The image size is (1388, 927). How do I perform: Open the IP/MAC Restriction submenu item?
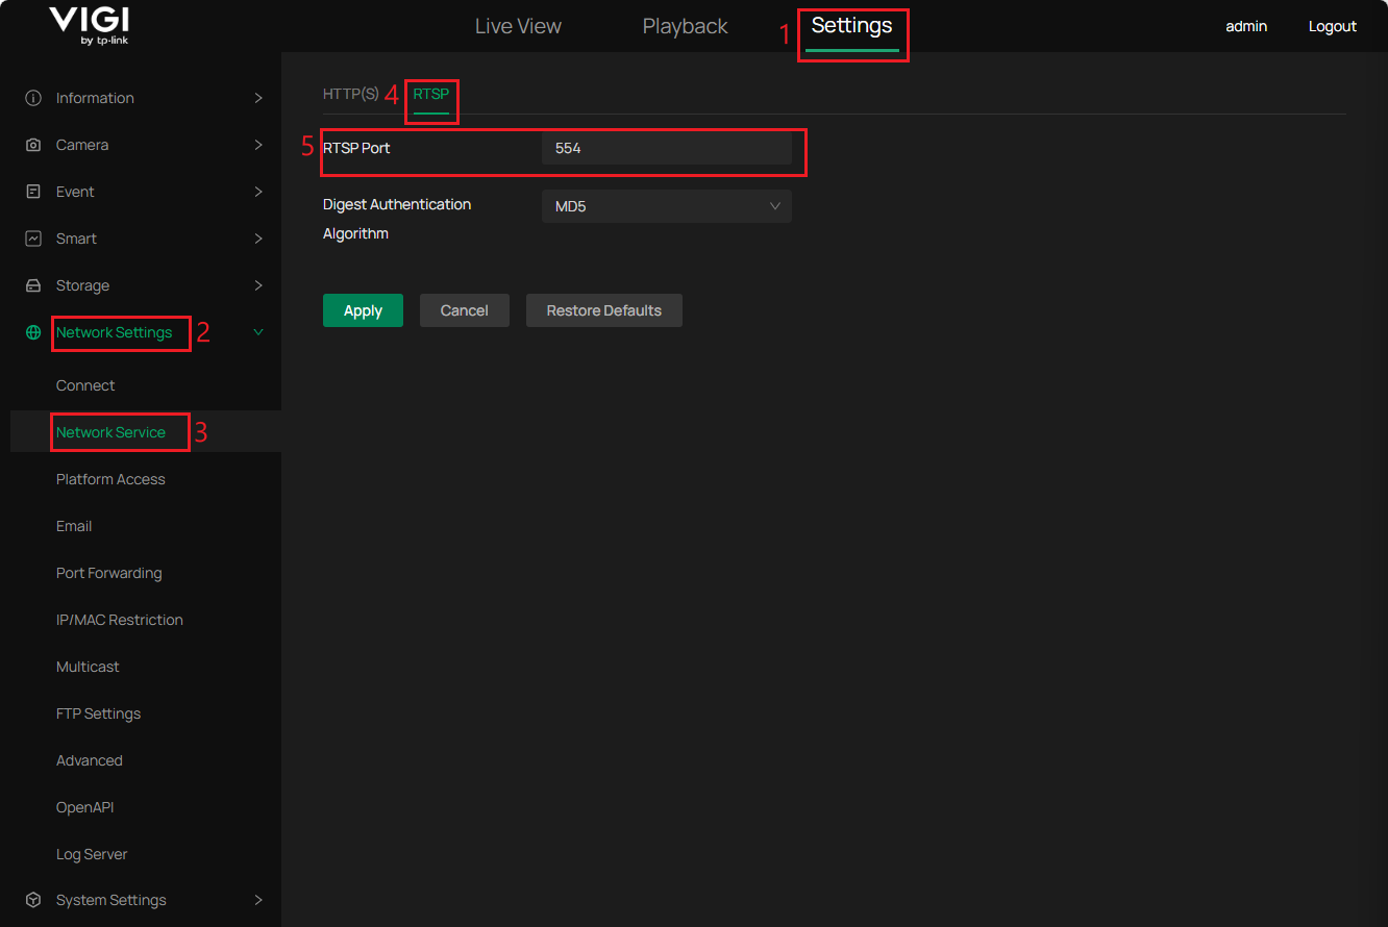[x=119, y=620]
